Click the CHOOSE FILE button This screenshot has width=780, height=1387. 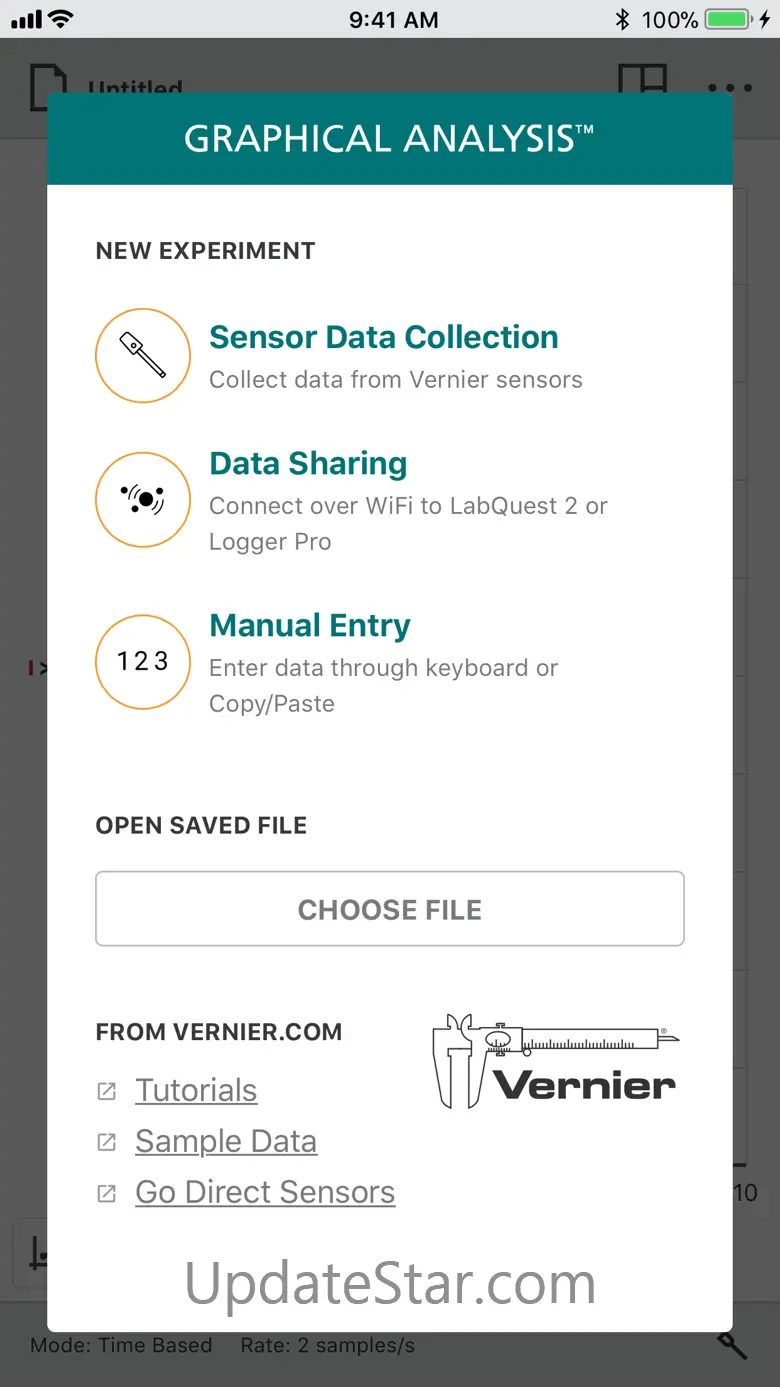click(390, 909)
